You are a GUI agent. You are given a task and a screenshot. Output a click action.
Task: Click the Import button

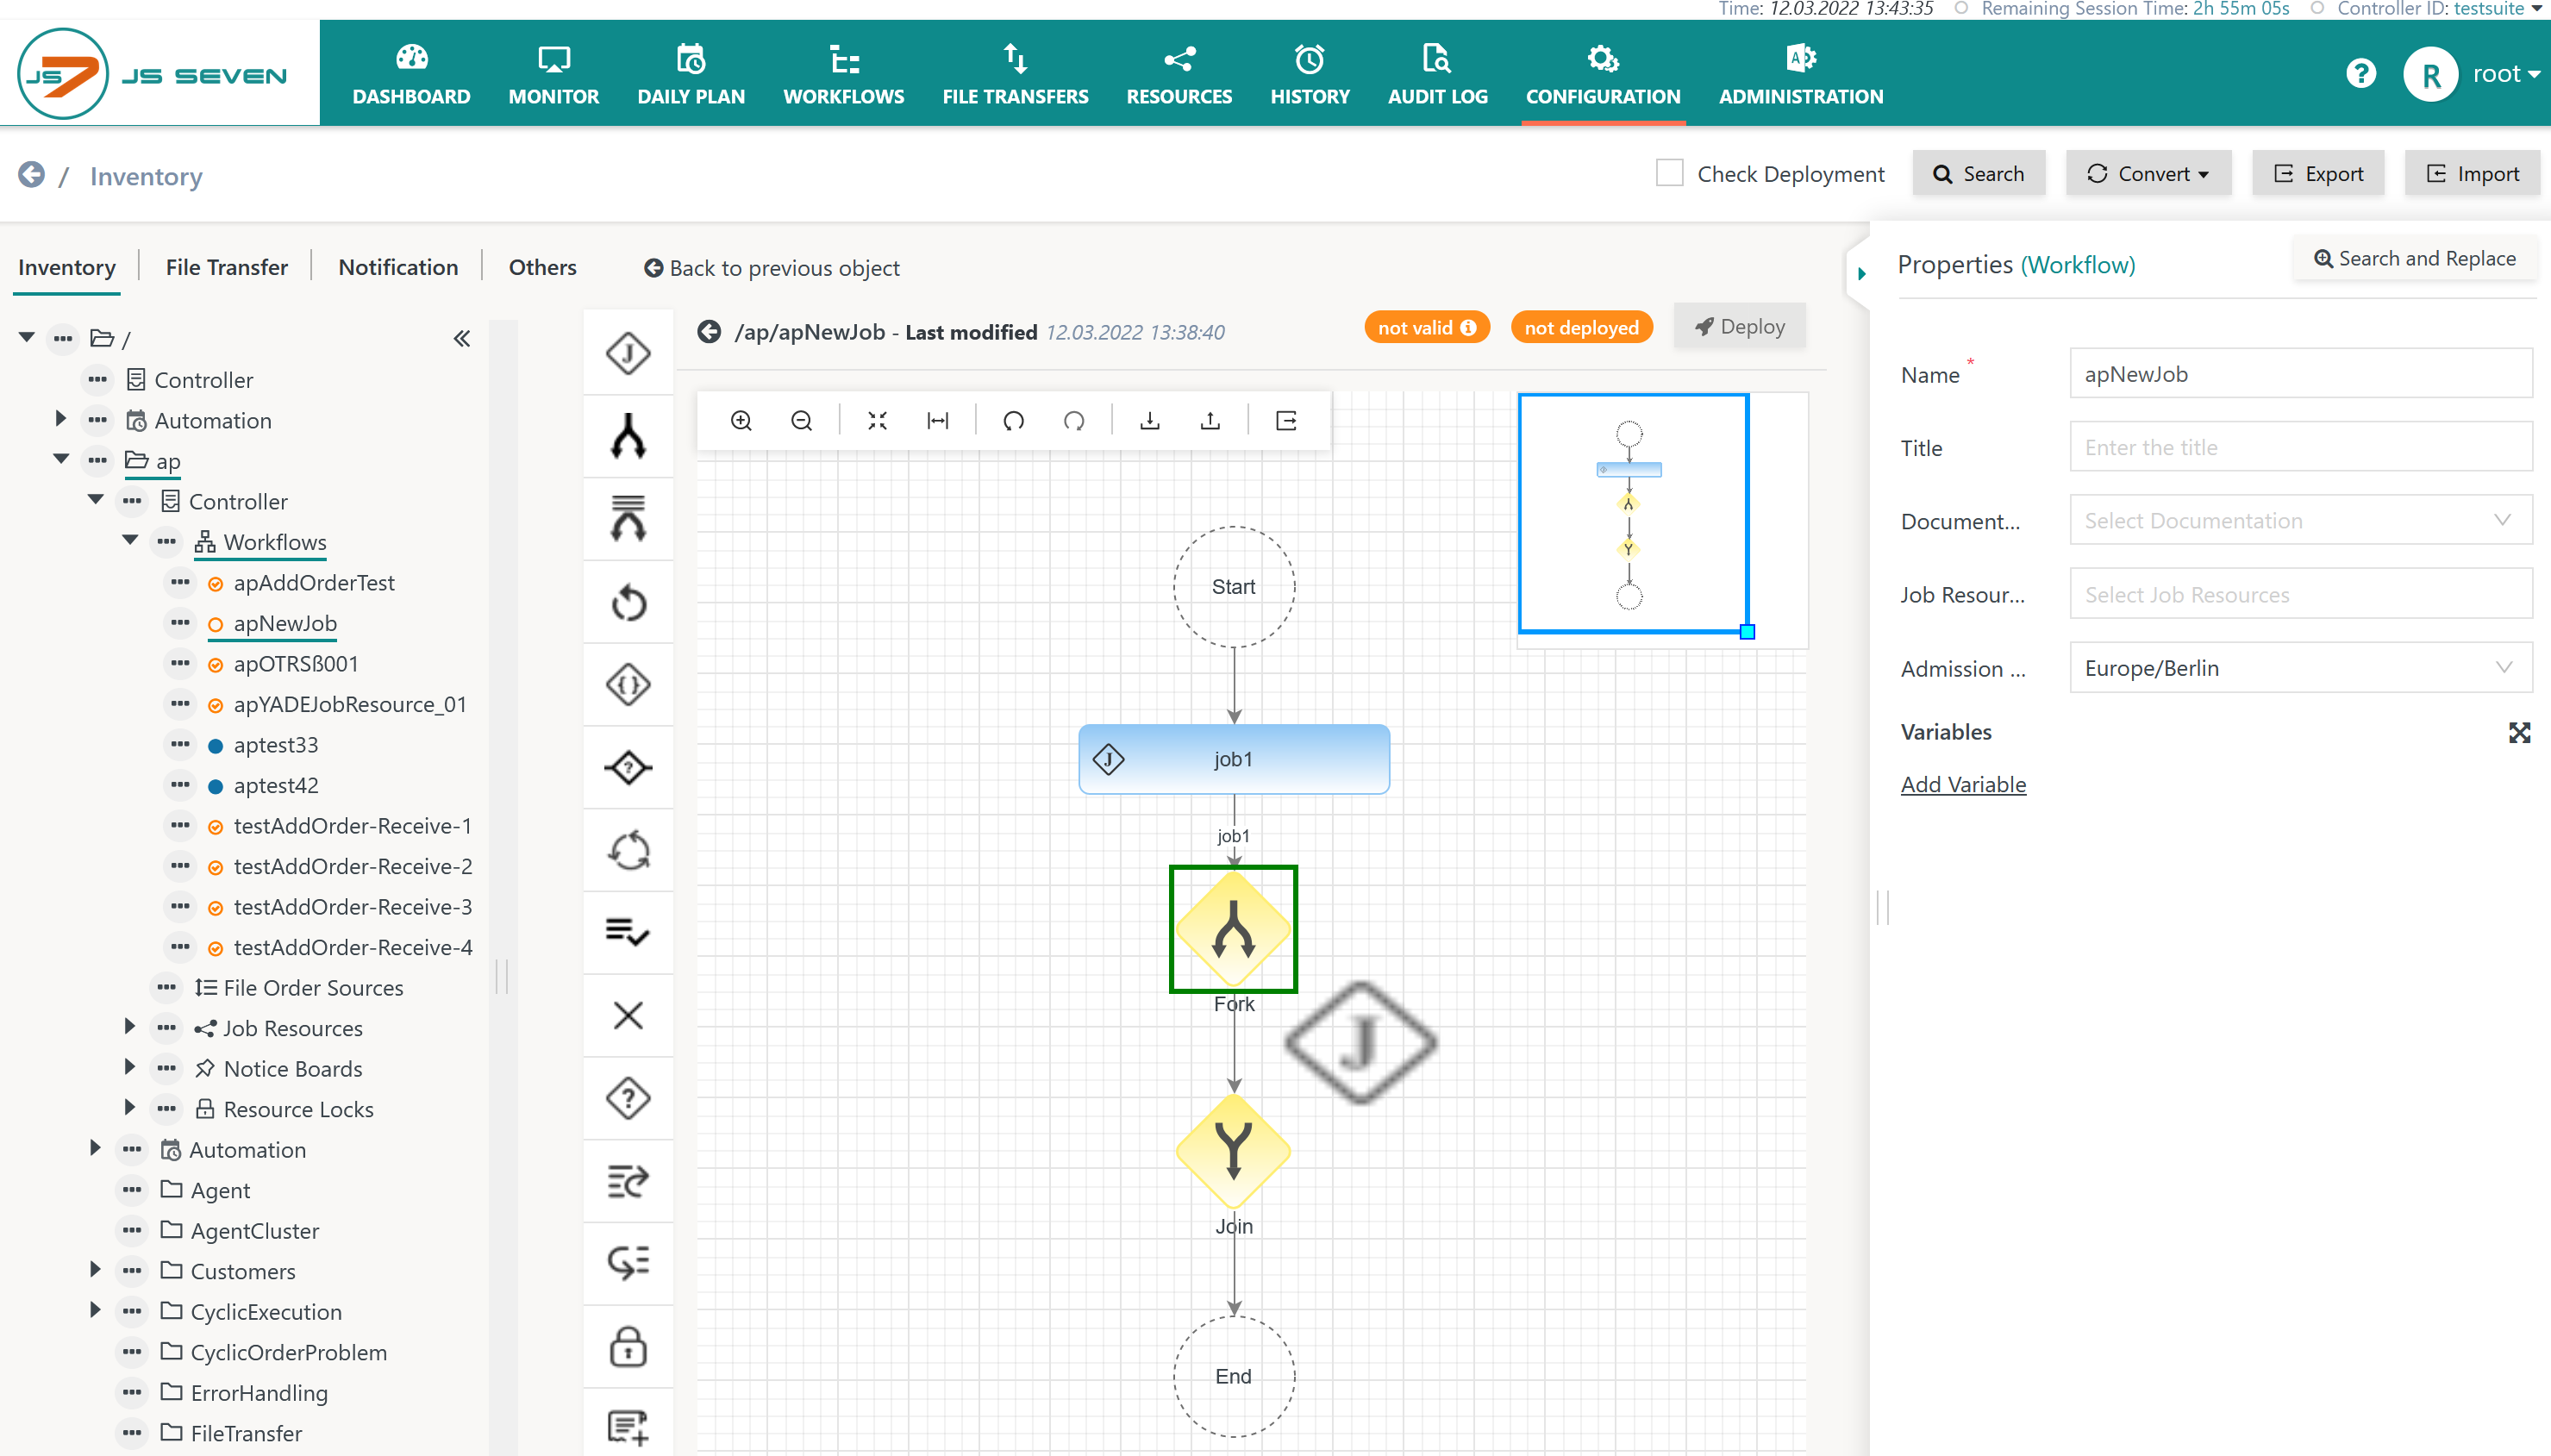2471,173
